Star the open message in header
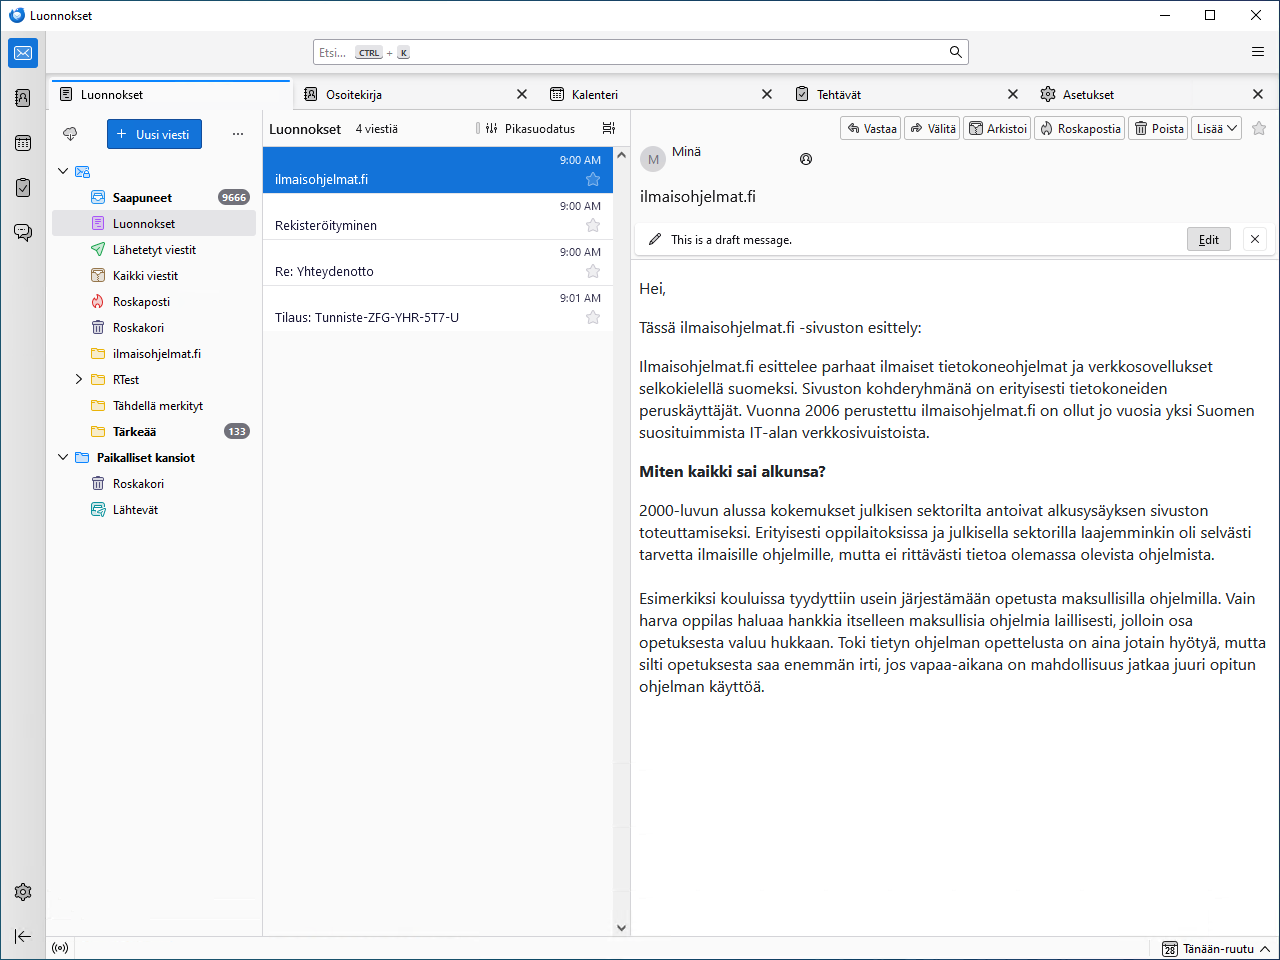 [1259, 128]
